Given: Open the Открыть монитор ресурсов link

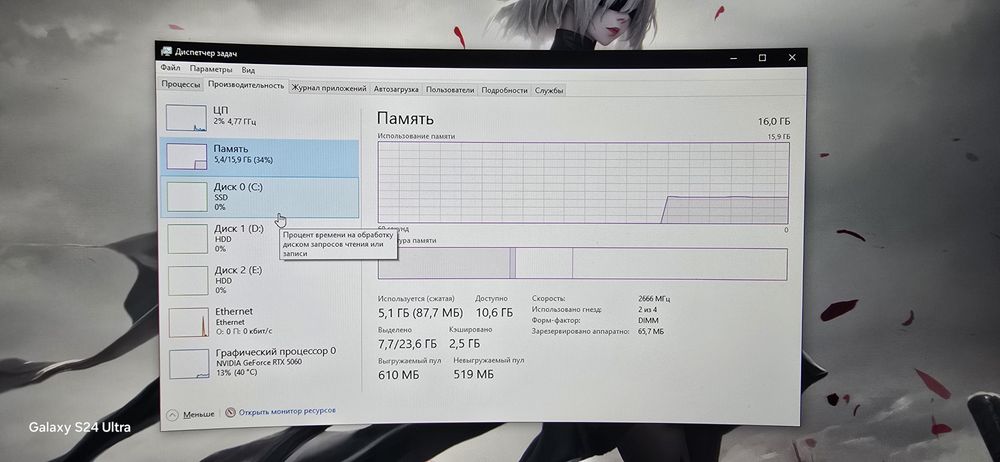Looking at the screenshot, I should 287,412.
